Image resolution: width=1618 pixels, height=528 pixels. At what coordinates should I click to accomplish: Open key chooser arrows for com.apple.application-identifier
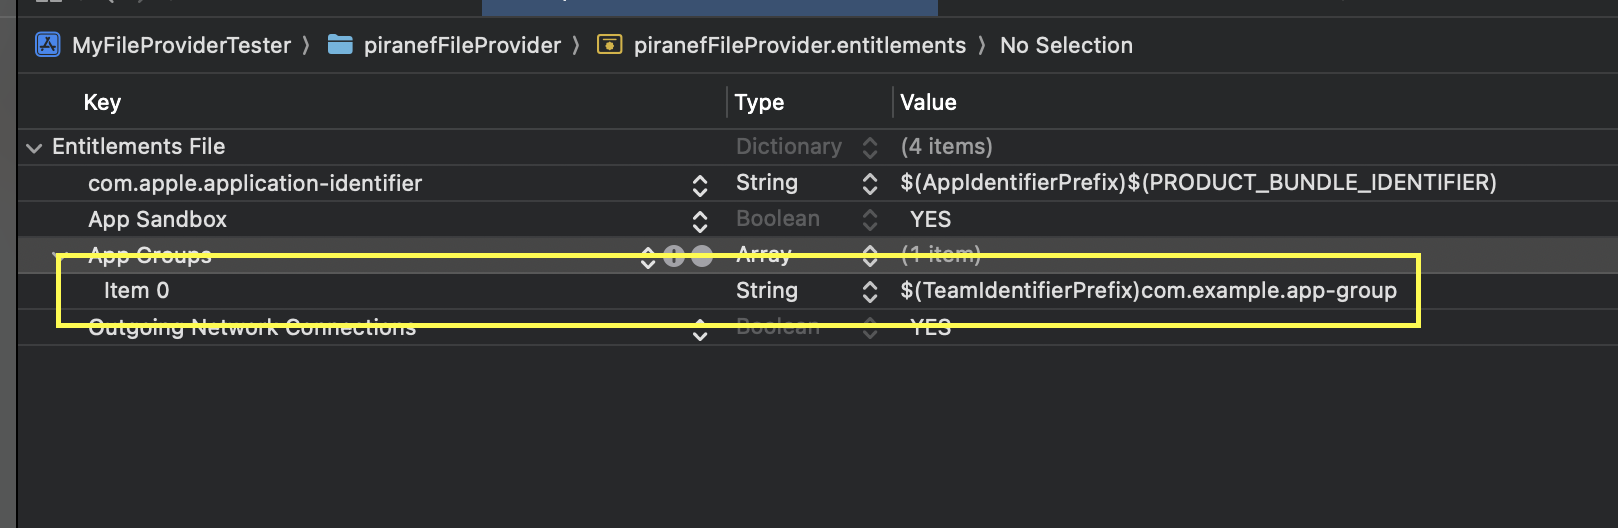point(700,185)
